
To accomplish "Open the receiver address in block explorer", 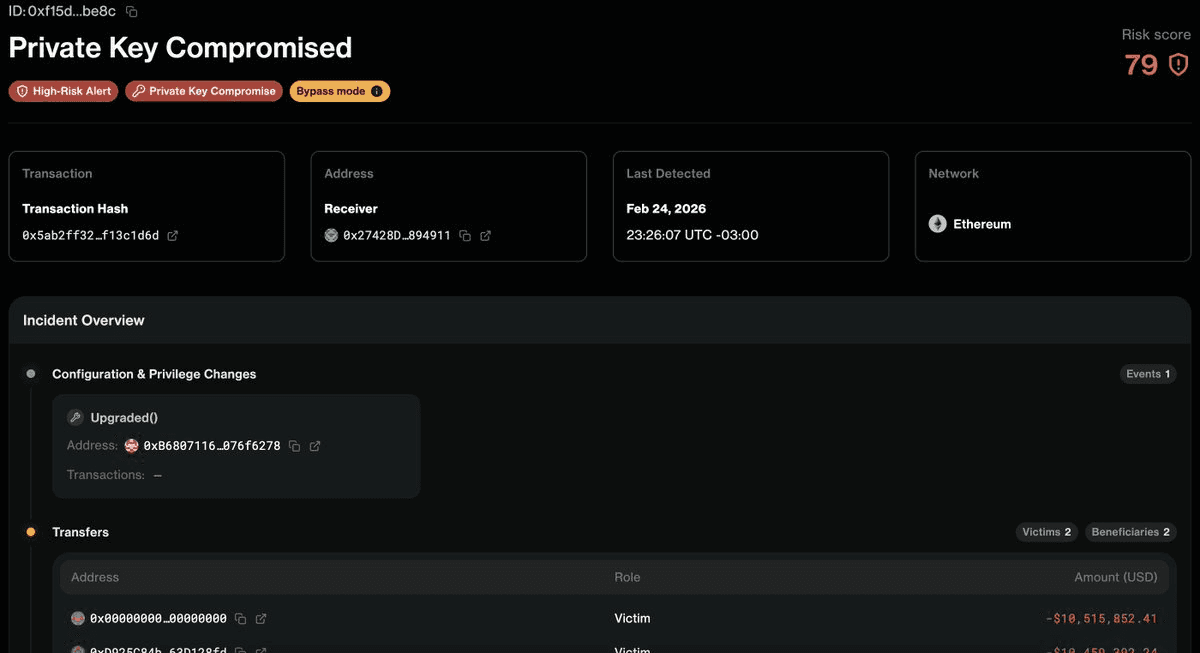I will pos(485,236).
